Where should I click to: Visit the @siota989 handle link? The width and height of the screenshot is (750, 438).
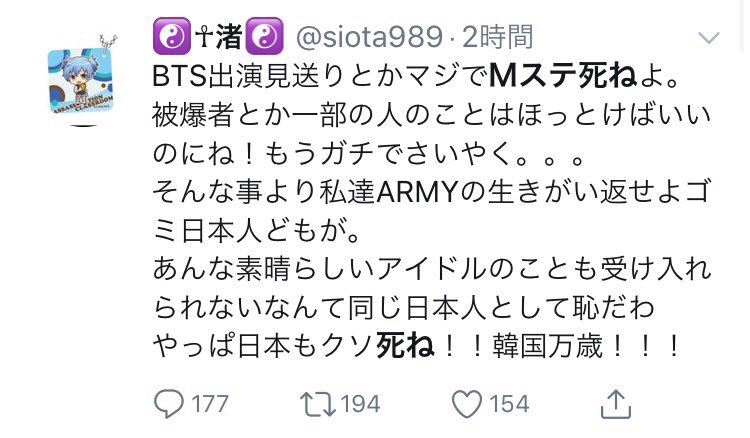tap(369, 37)
